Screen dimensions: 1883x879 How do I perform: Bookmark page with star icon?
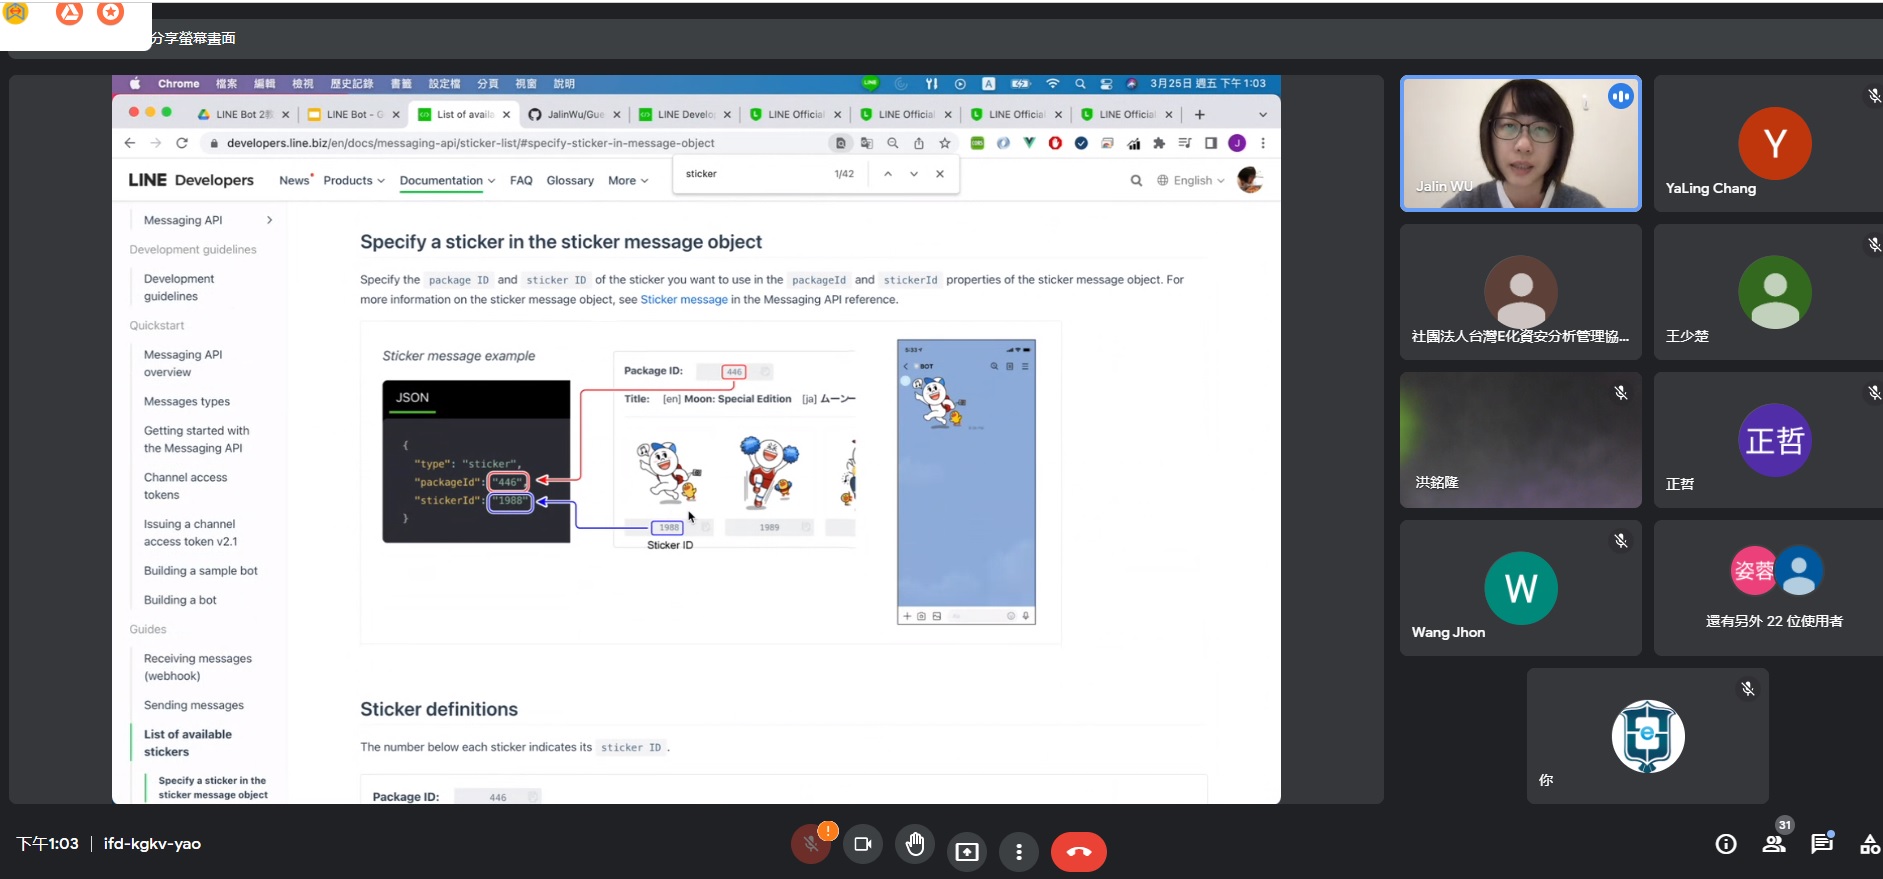click(945, 143)
